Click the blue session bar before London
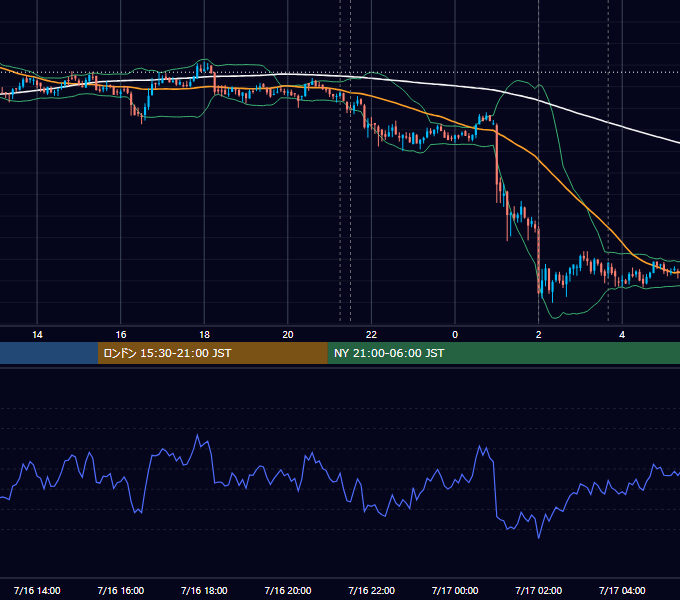Viewport: 680px width, 600px height. click(x=49, y=353)
